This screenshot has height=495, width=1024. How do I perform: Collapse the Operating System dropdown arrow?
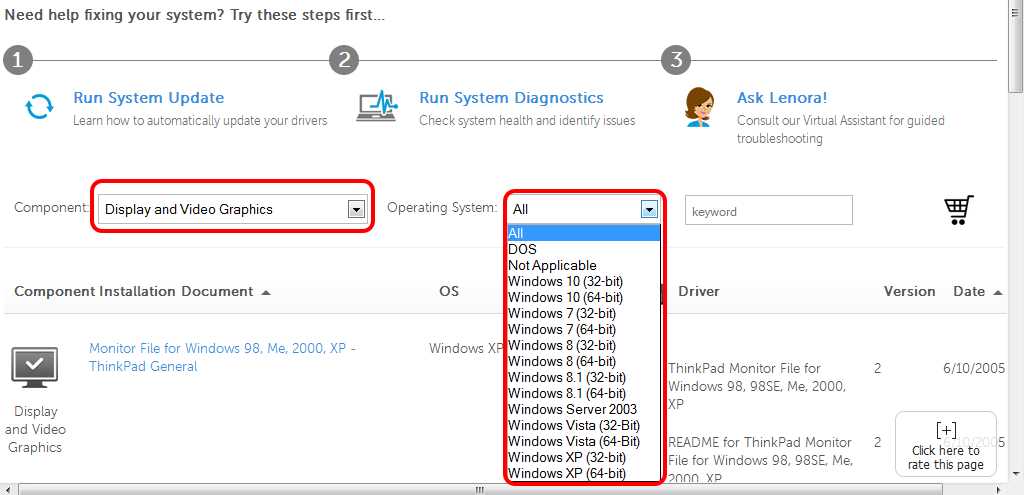tap(649, 209)
